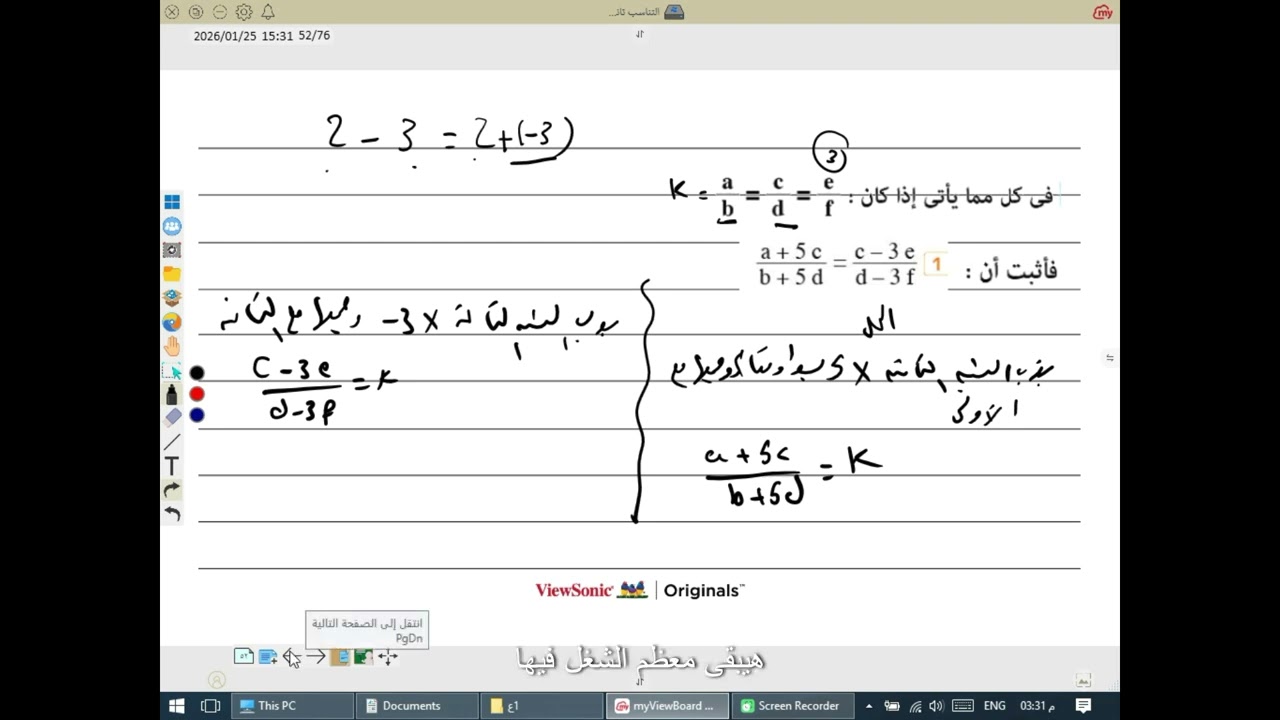The height and width of the screenshot is (720, 1280).
Task: Switch to Documents taskbar window
Action: [417, 705]
